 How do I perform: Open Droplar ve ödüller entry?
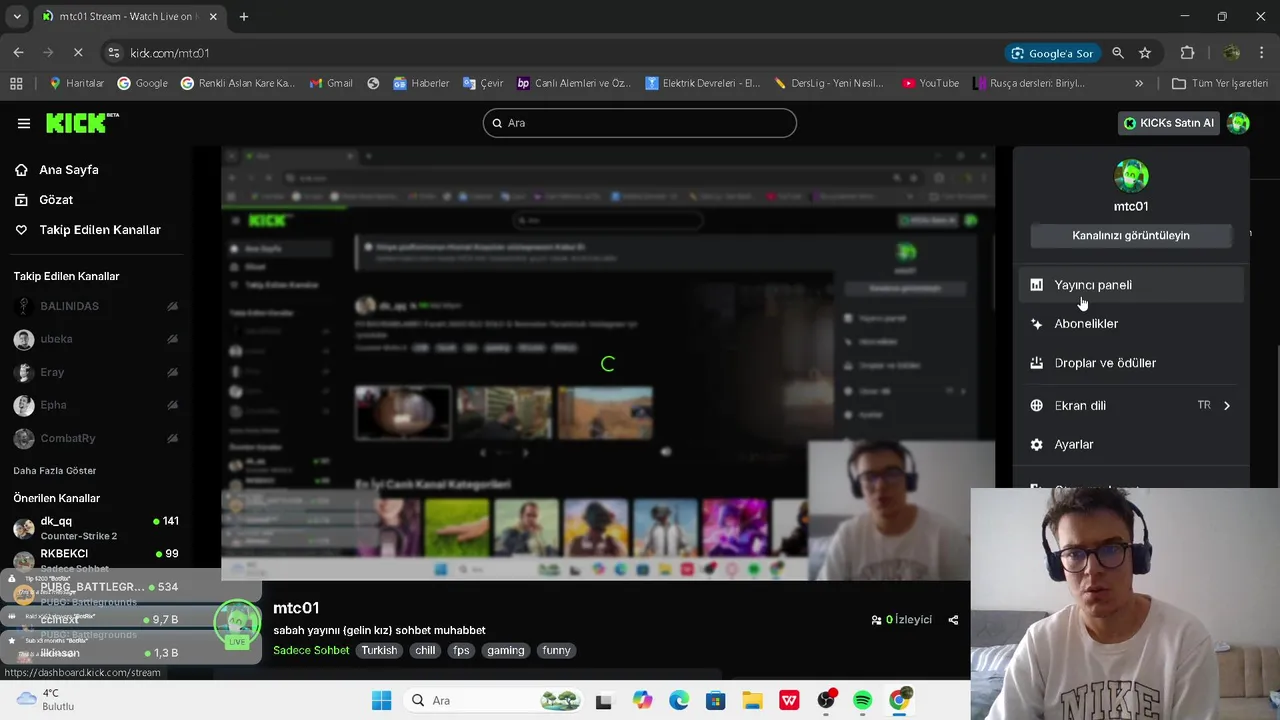(1131, 363)
